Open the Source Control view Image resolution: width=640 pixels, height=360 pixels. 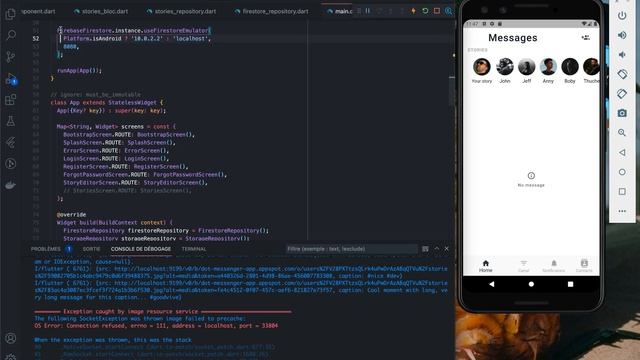11,56
